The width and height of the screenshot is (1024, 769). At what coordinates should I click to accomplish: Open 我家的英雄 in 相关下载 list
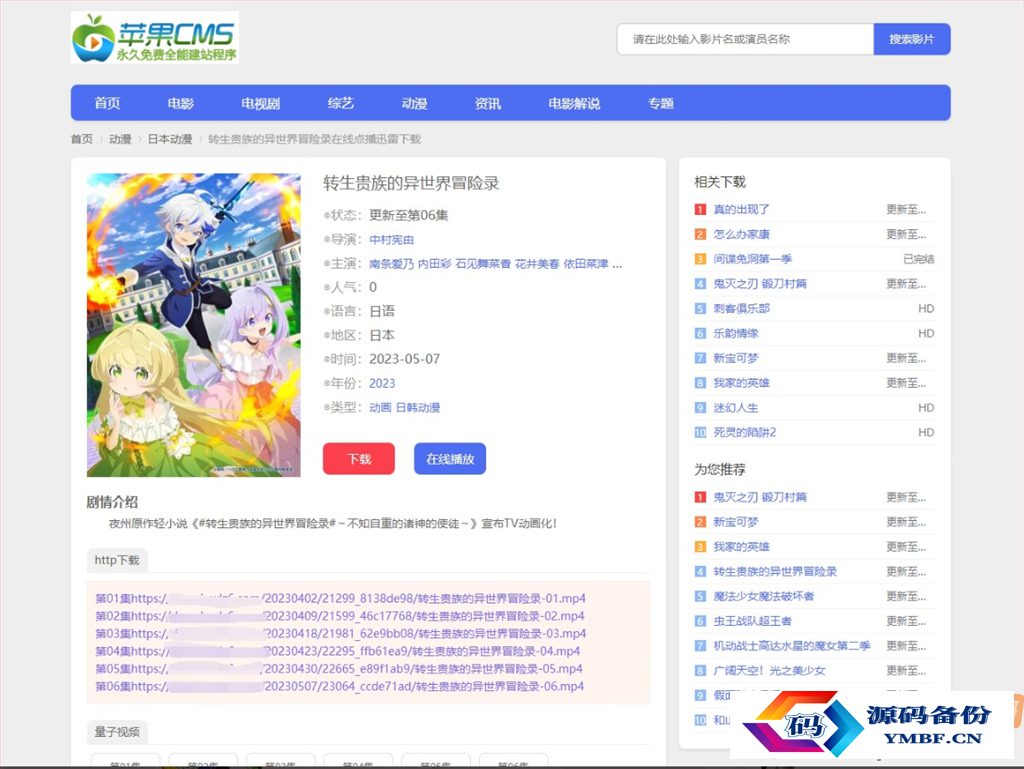[741, 383]
